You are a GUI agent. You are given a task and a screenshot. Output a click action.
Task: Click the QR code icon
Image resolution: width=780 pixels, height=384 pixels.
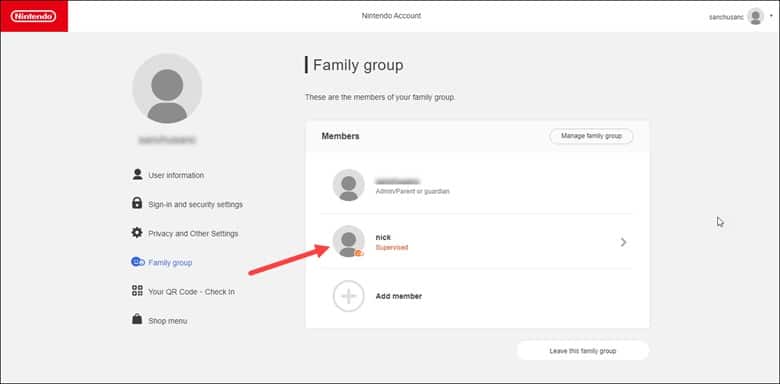pyautogui.click(x=137, y=290)
